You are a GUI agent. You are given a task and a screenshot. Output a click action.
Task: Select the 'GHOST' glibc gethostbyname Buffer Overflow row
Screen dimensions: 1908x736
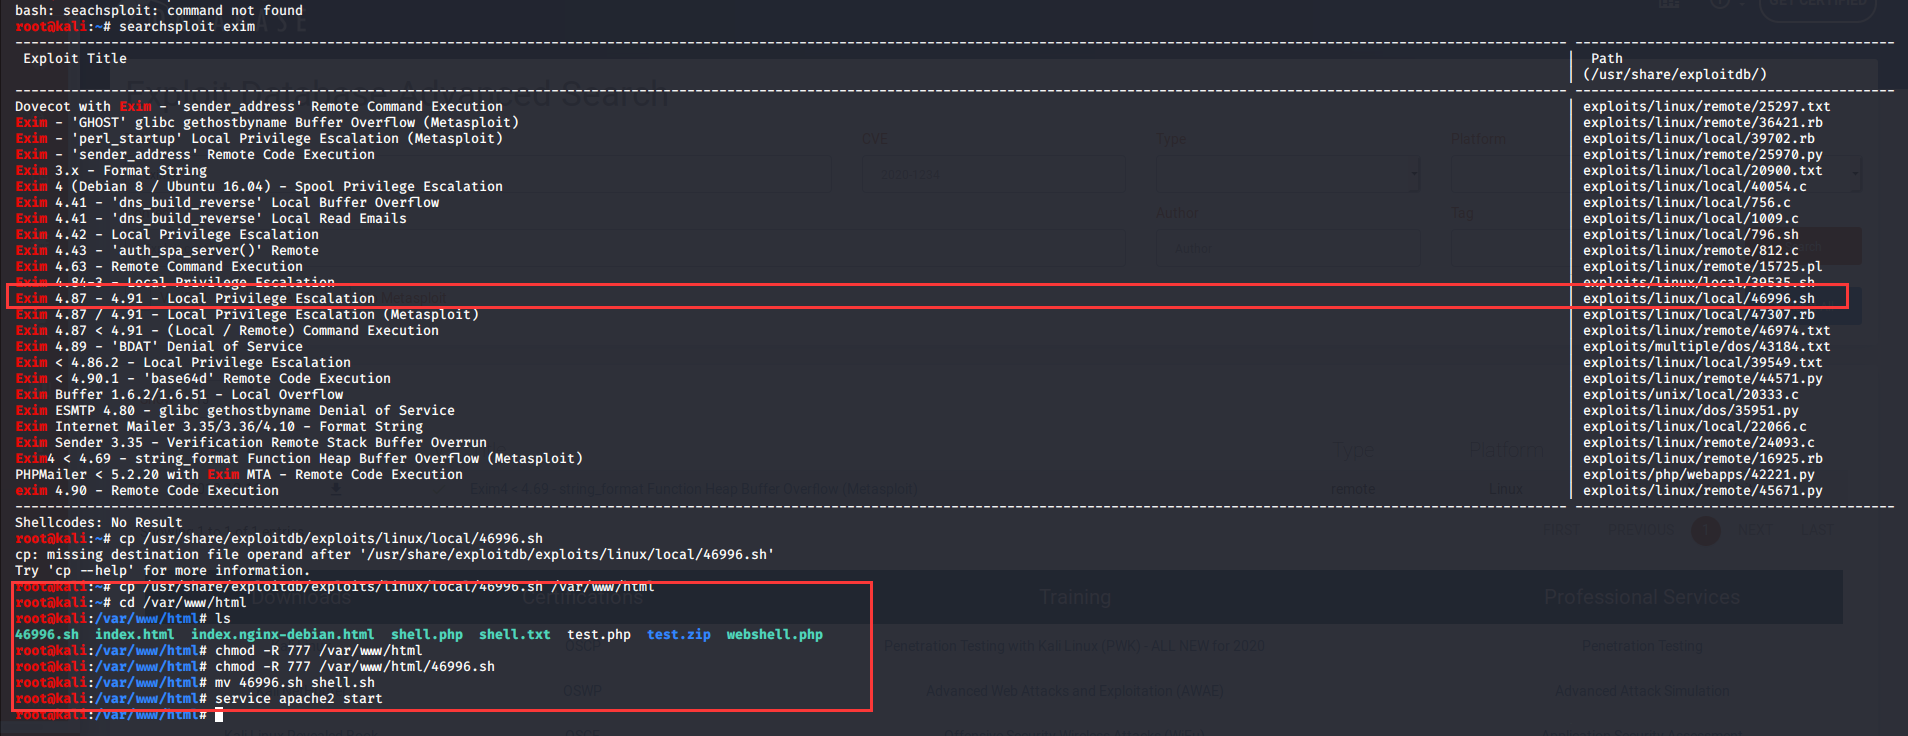[267, 123]
